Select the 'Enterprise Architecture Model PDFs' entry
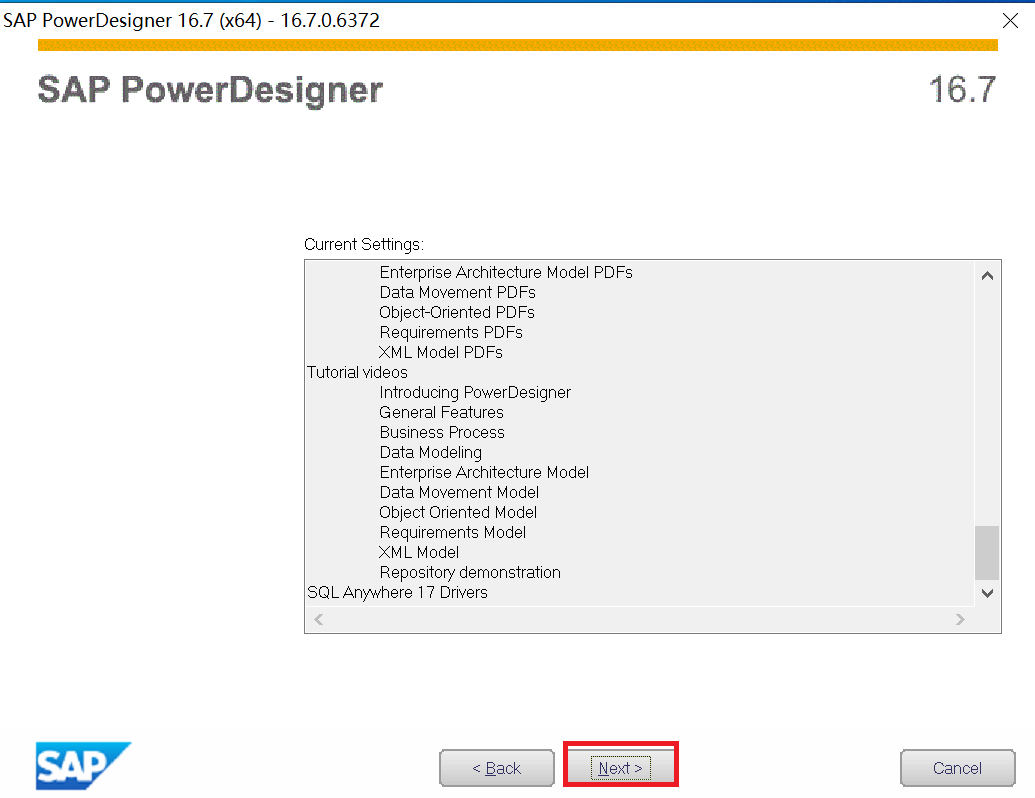 pos(505,272)
